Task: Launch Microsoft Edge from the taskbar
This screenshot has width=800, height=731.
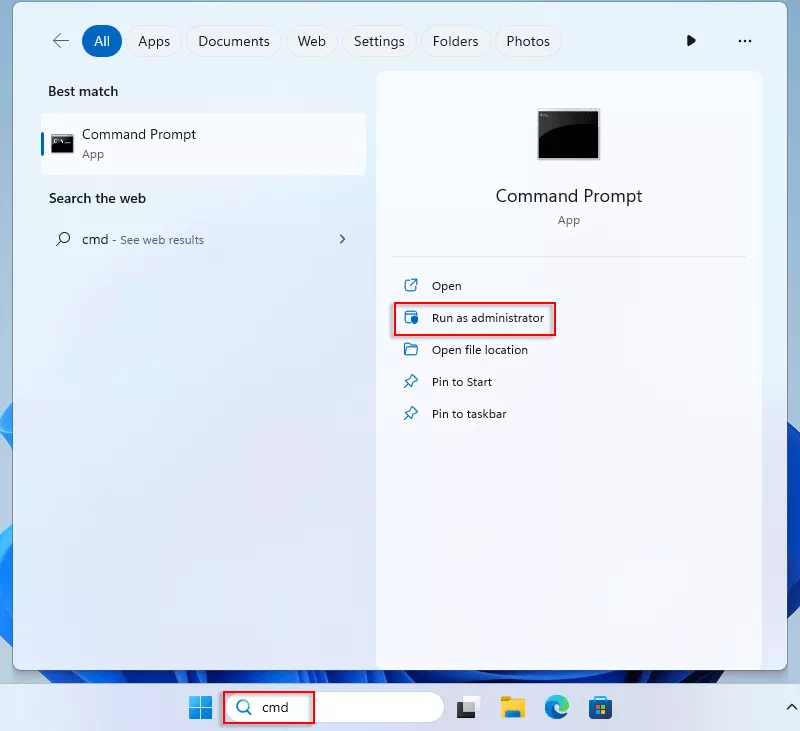Action: (557, 708)
